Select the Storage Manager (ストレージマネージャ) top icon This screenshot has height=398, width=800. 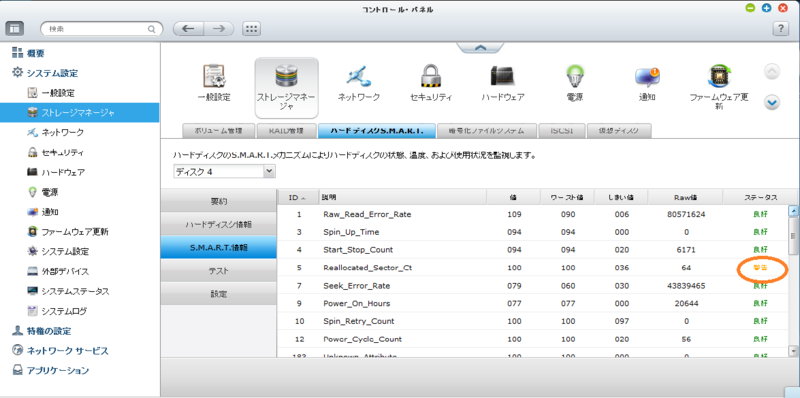[x=286, y=87]
